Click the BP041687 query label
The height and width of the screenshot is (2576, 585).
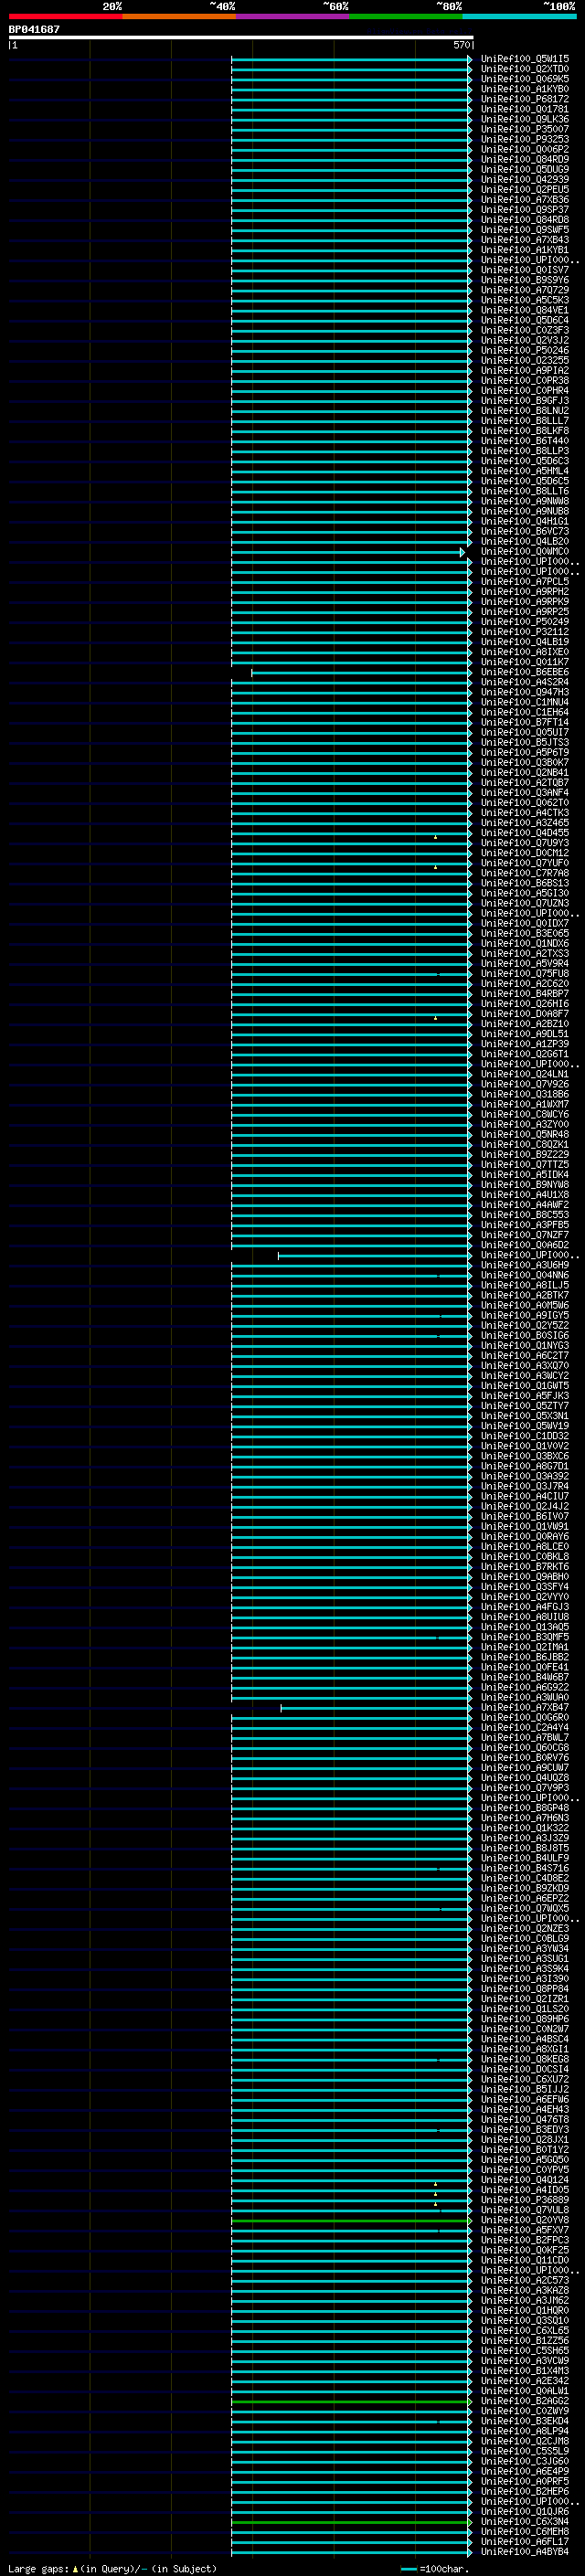pos(34,30)
